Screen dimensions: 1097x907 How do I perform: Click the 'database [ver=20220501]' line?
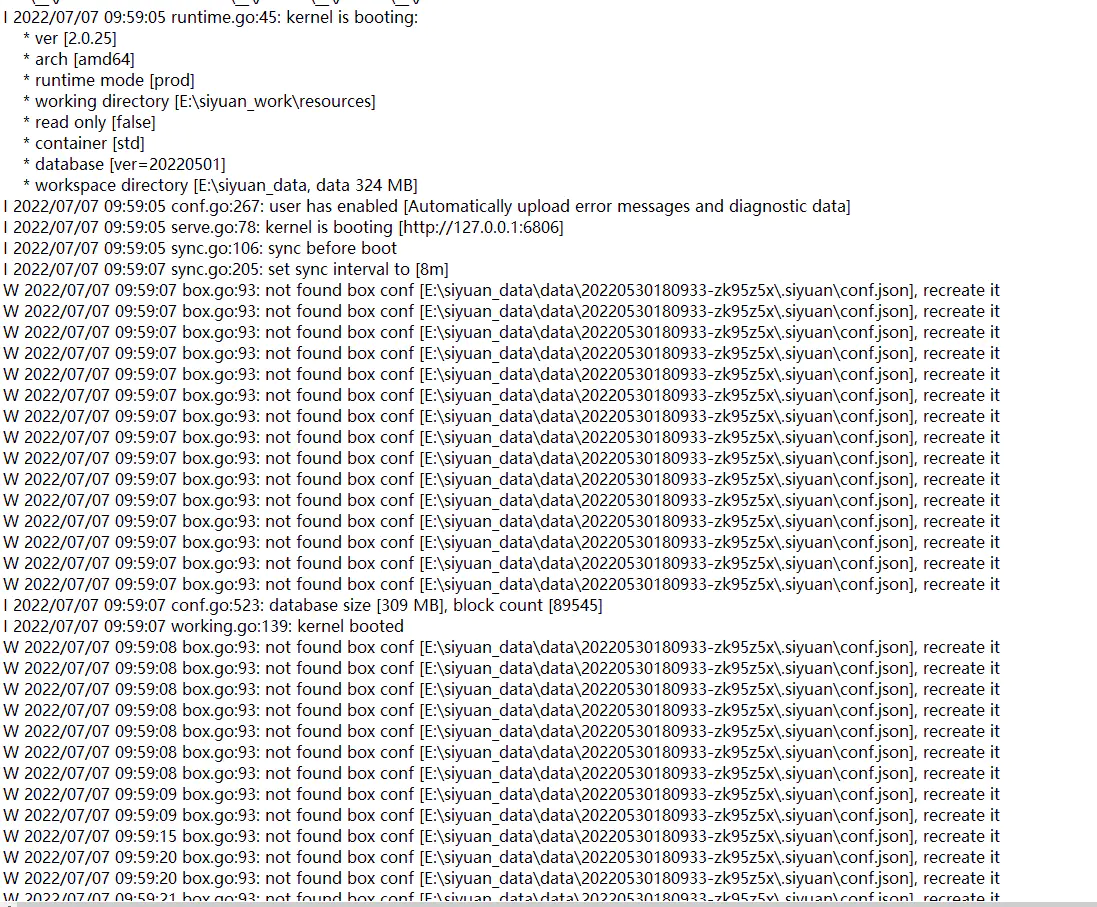(125, 164)
